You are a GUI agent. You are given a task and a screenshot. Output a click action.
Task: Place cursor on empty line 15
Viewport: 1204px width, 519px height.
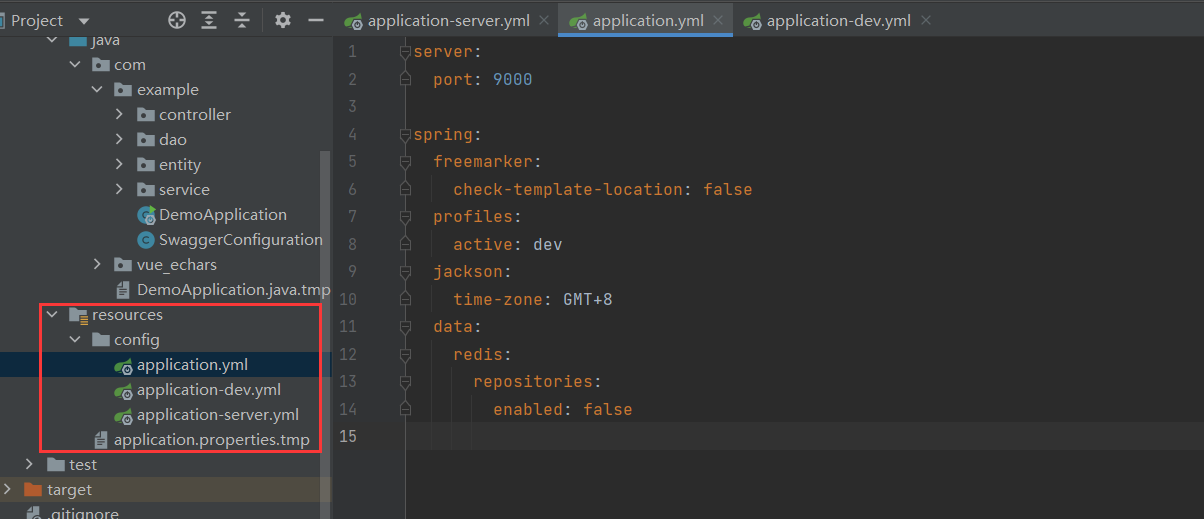point(800,437)
